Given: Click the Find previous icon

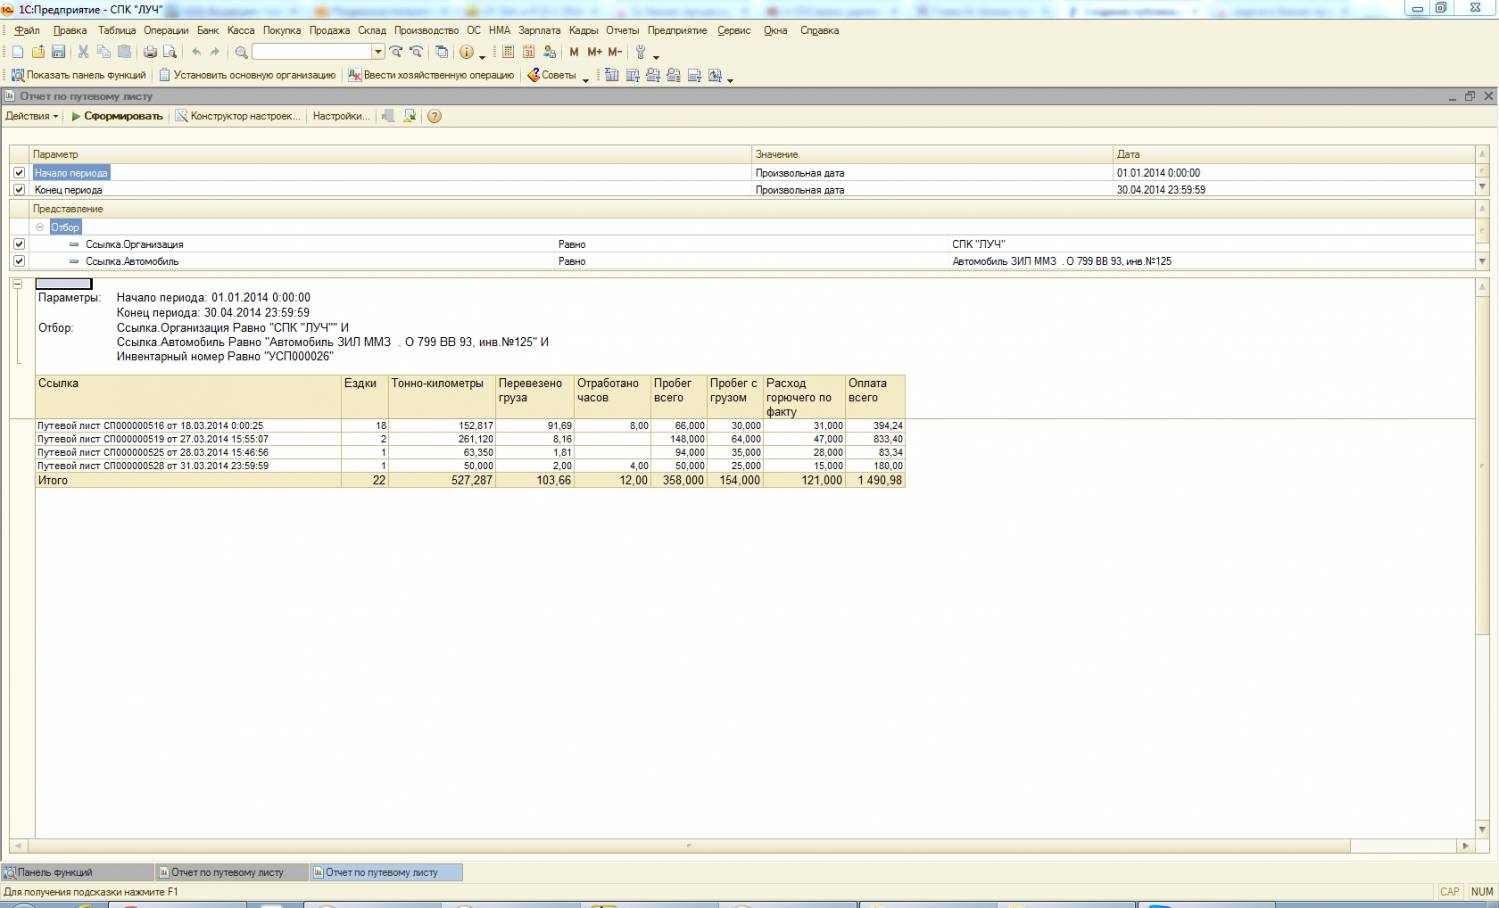Looking at the screenshot, I should coord(416,52).
